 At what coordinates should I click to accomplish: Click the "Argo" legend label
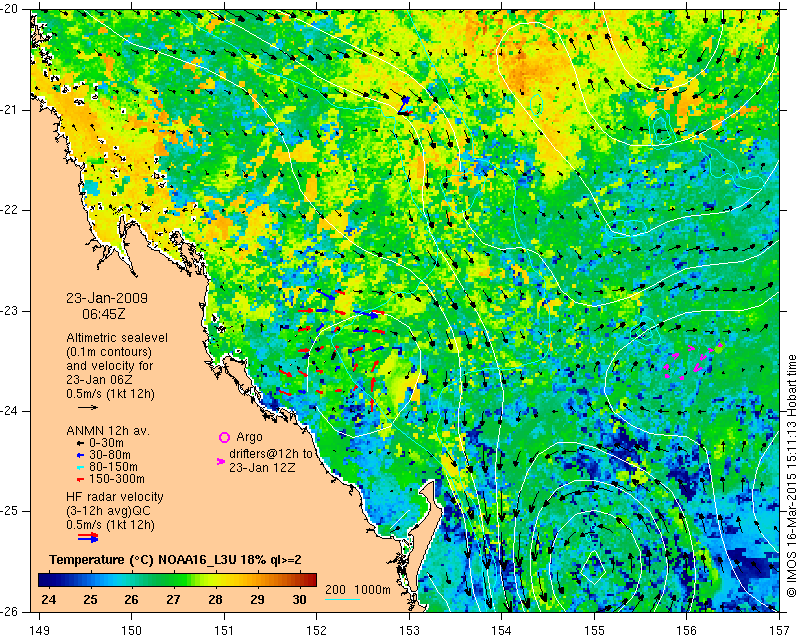point(249,437)
